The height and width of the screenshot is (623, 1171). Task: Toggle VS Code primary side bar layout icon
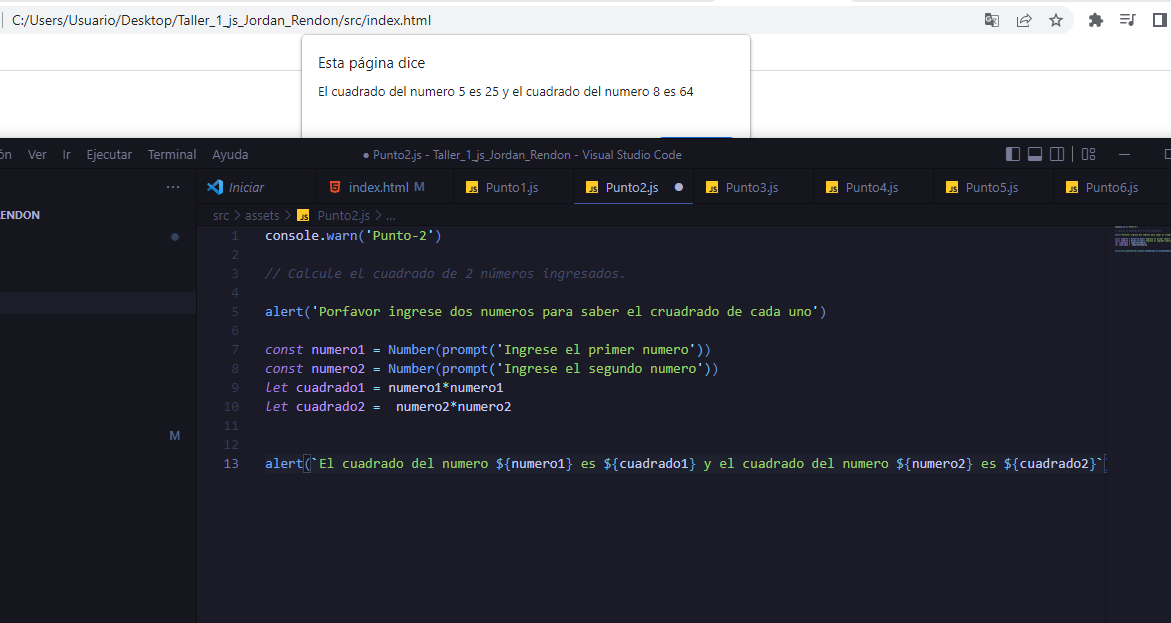click(1013, 154)
